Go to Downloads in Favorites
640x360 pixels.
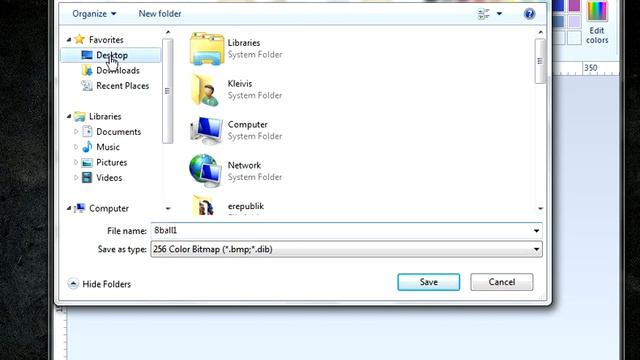coord(118,70)
